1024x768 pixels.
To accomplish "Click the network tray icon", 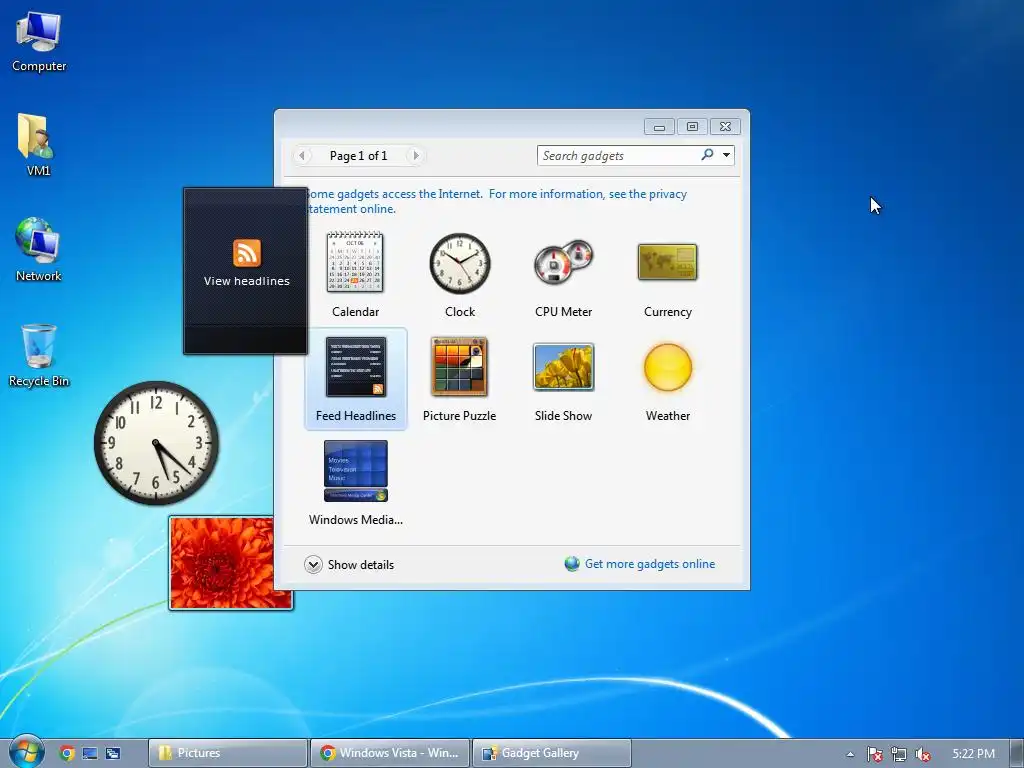I will tap(899, 754).
